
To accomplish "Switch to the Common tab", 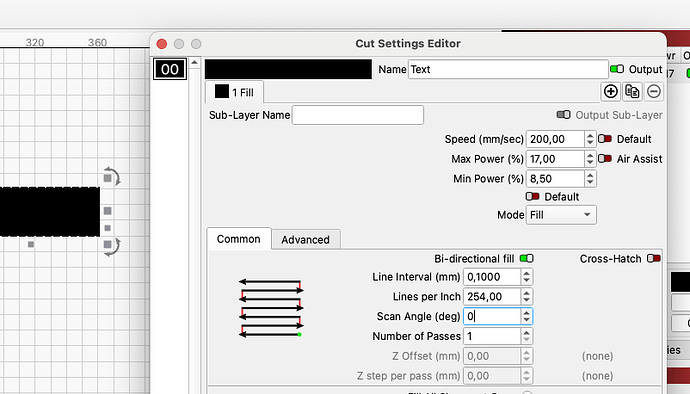I will pyautogui.click(x=239, y=239).
